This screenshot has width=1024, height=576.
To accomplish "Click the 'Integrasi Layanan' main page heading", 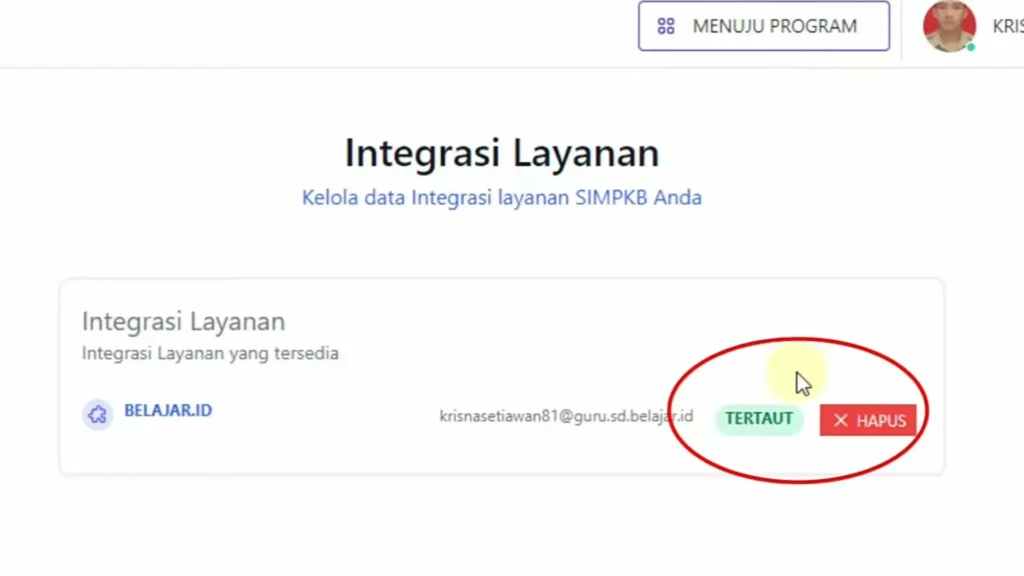I will click(502, 153).
